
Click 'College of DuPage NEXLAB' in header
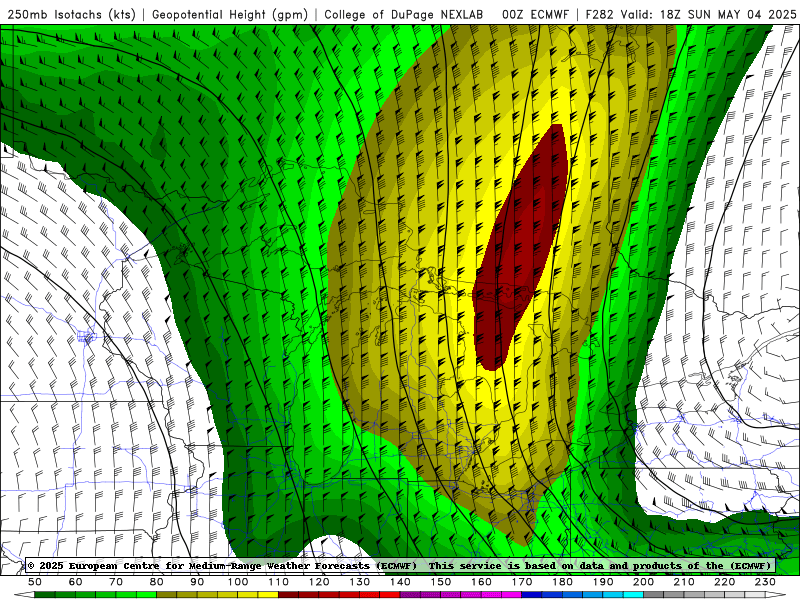(x=404, y=14)
